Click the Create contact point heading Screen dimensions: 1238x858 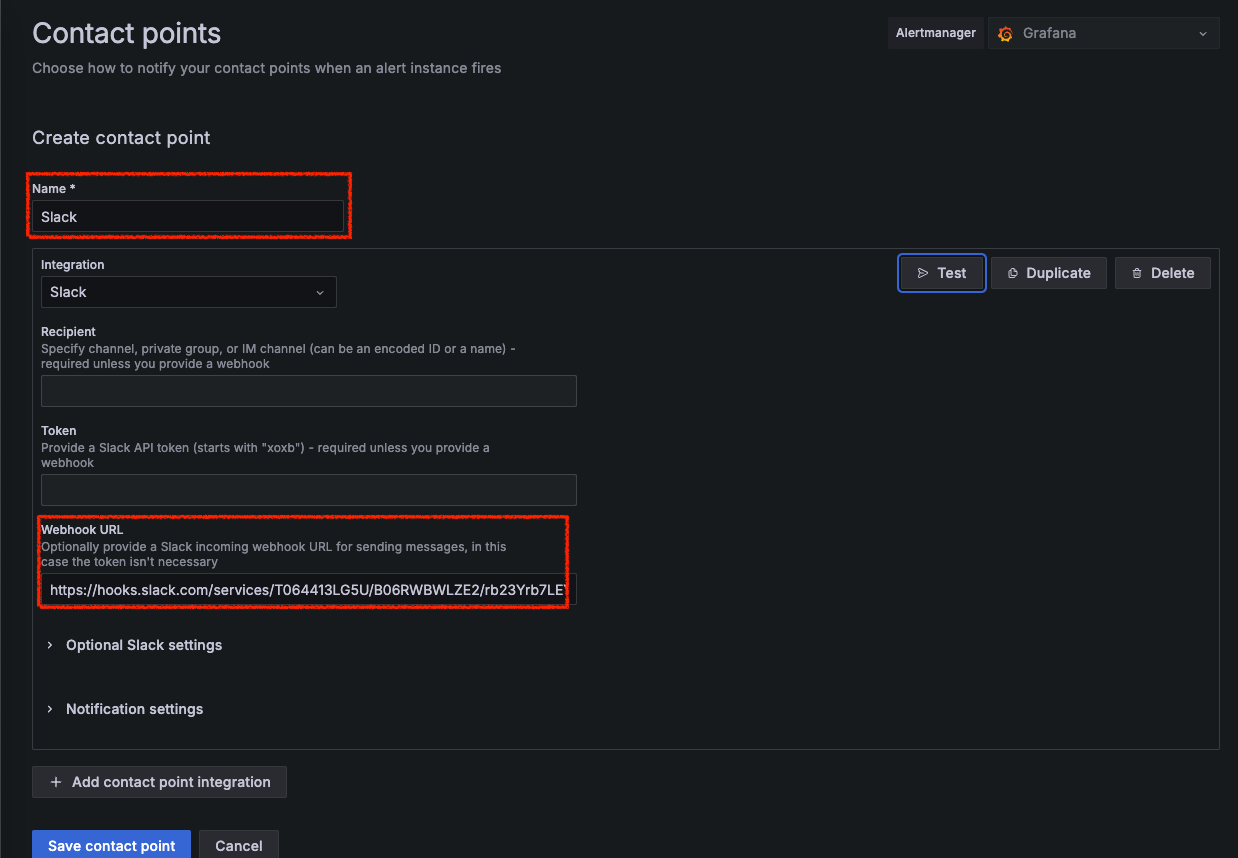pyautogui.click(x=122, y=138)
